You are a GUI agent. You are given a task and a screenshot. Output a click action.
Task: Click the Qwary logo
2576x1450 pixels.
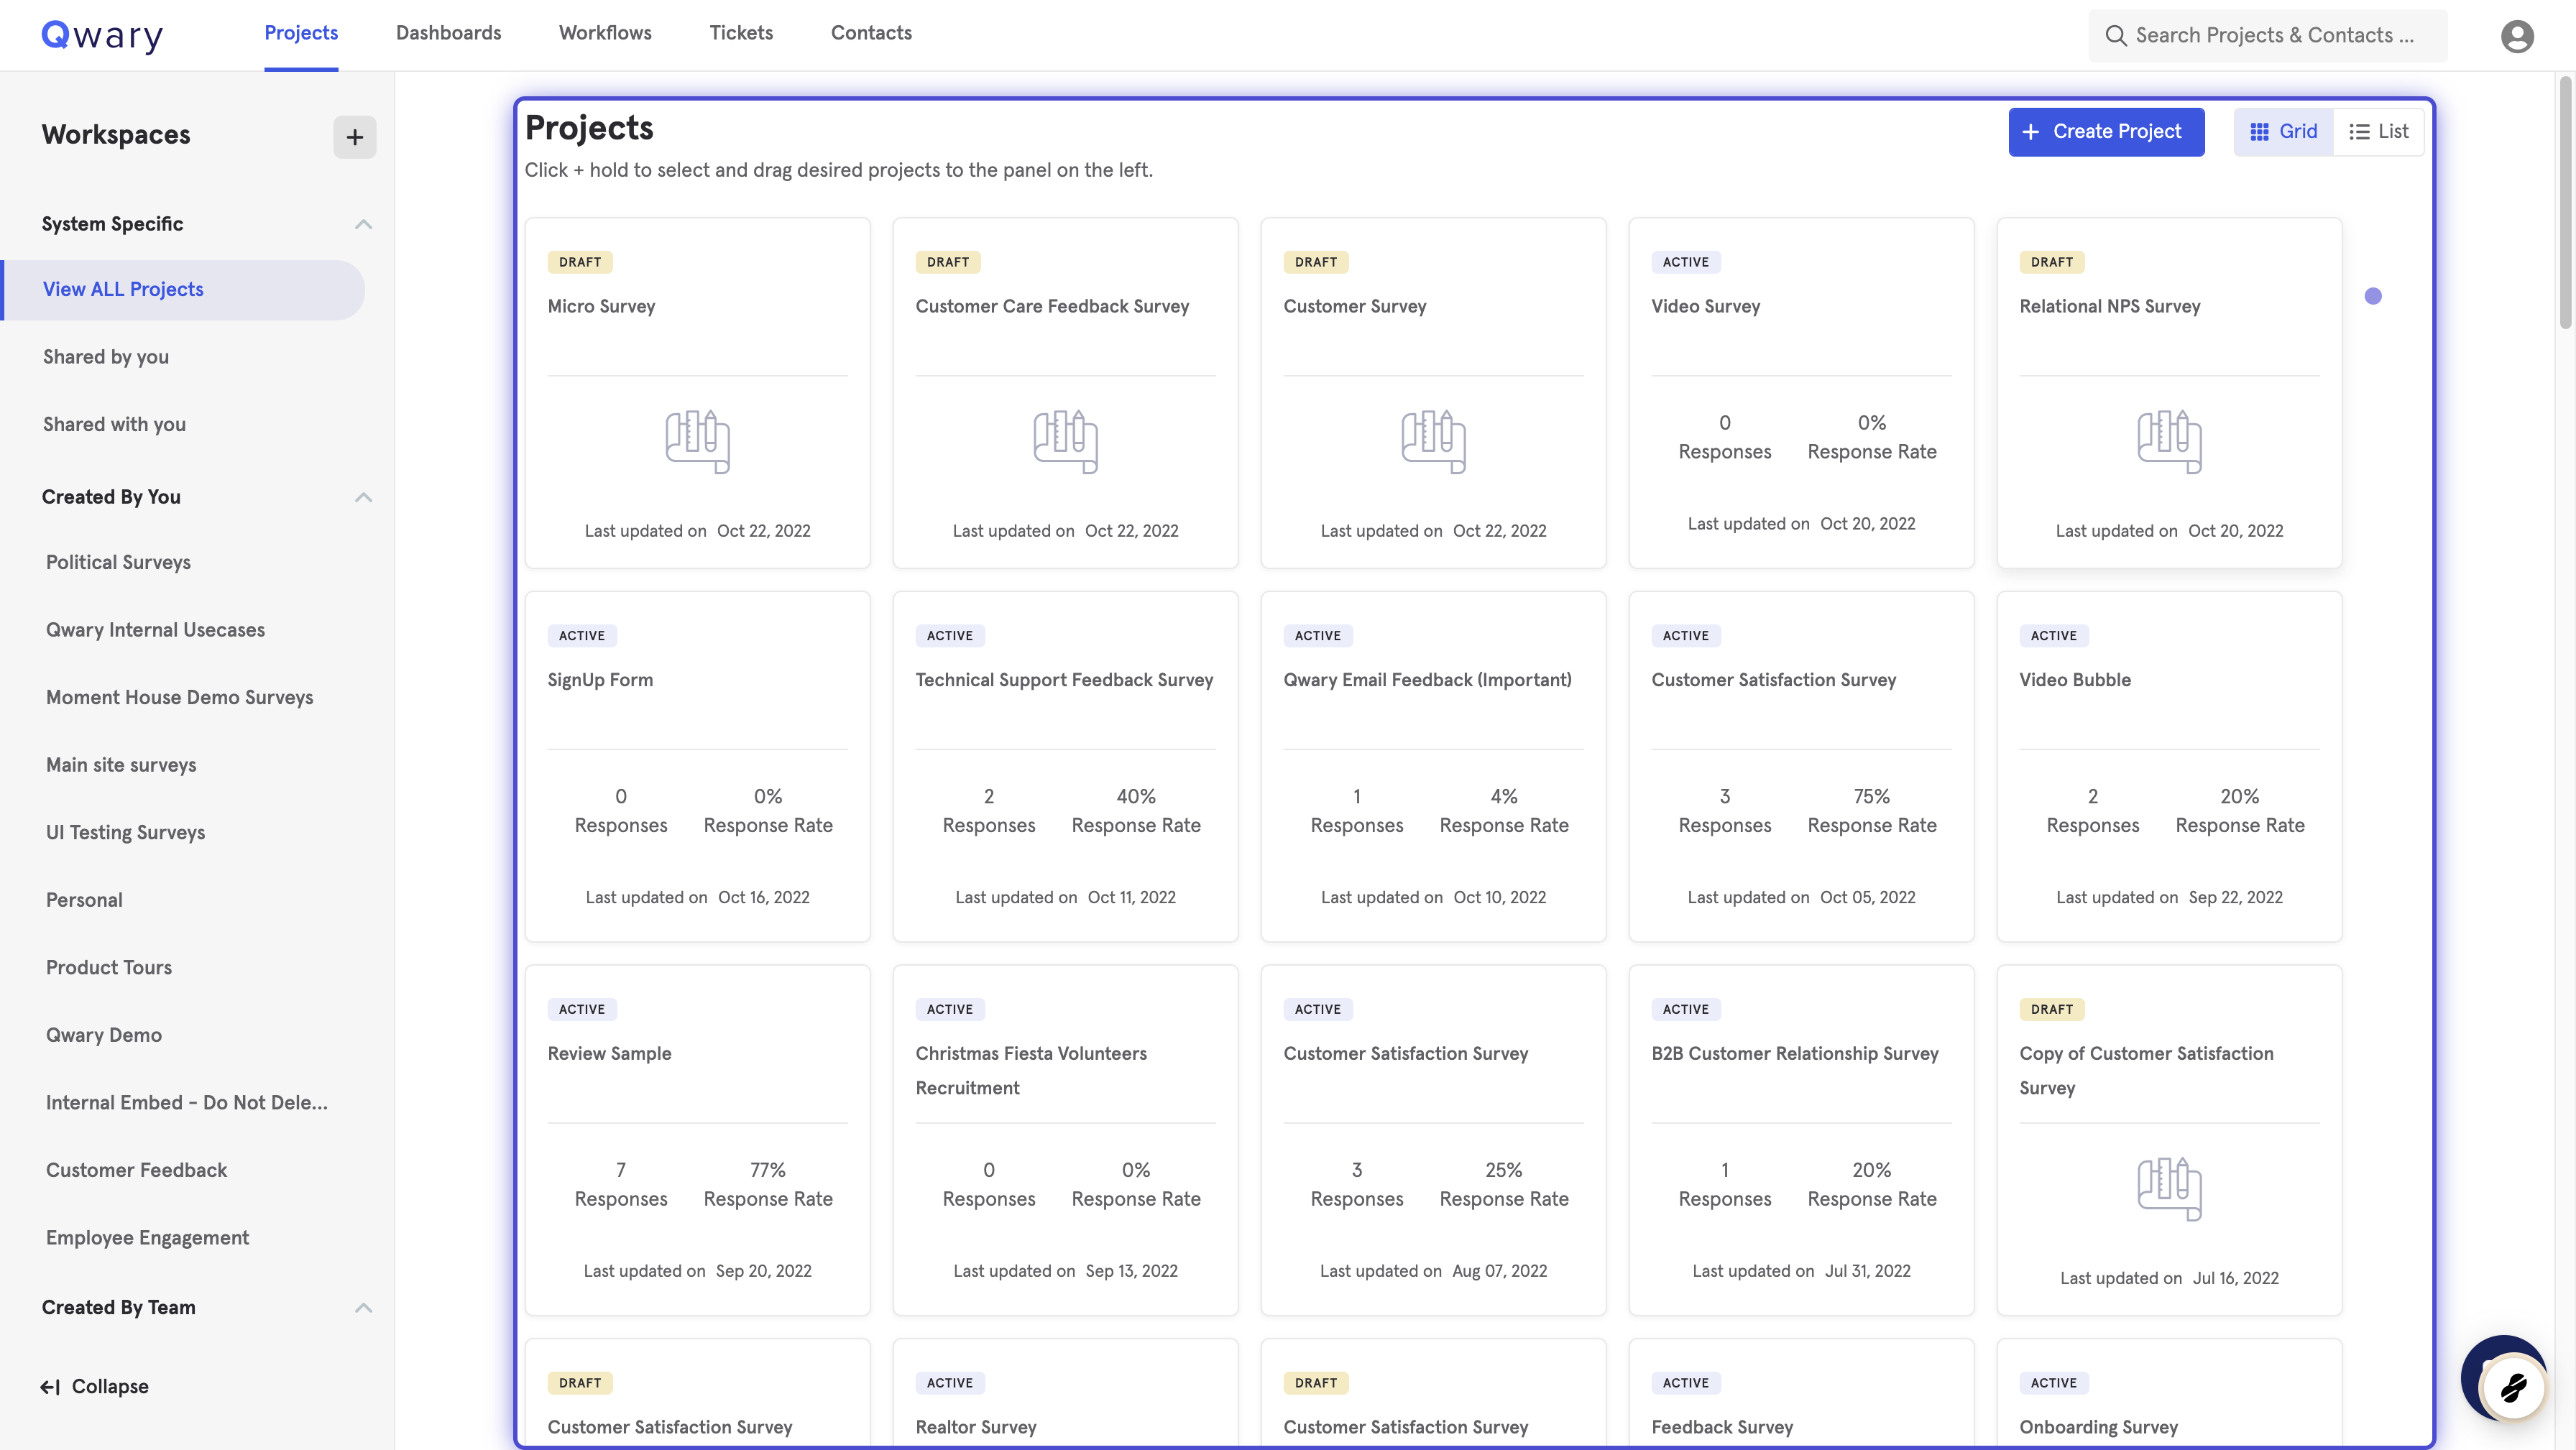(x=102, y=36)
